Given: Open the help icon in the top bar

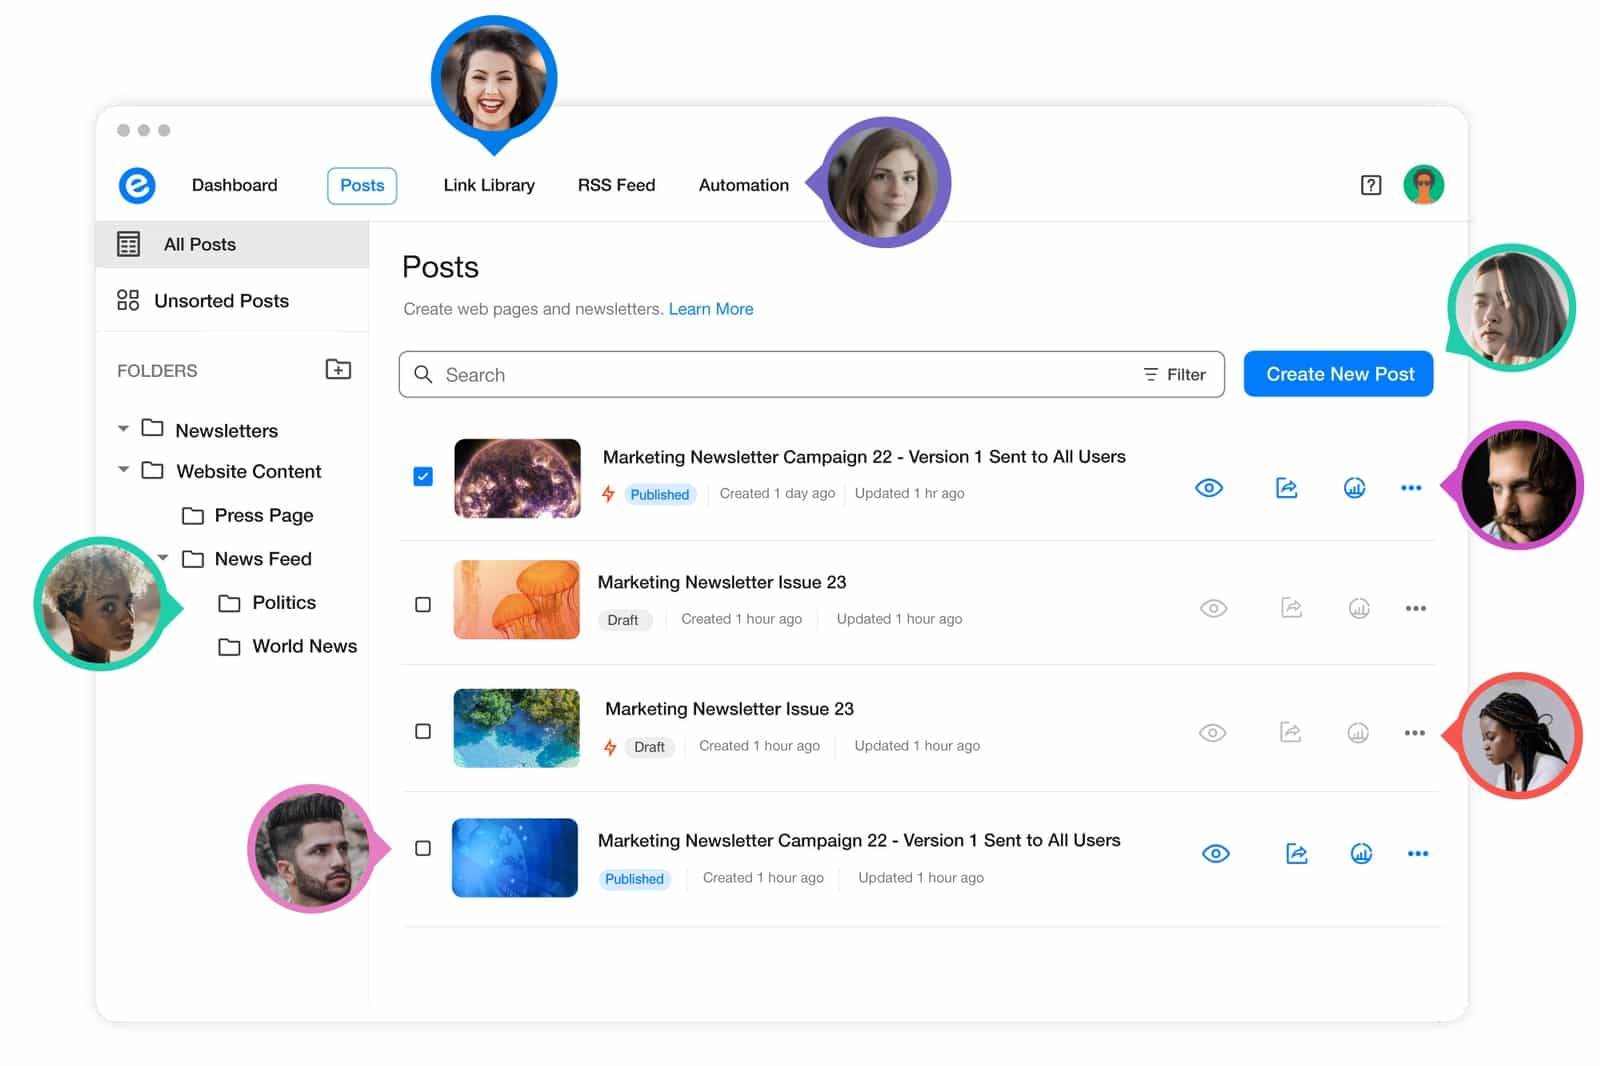Looking at the screenshot, I should pos(1370,184).
